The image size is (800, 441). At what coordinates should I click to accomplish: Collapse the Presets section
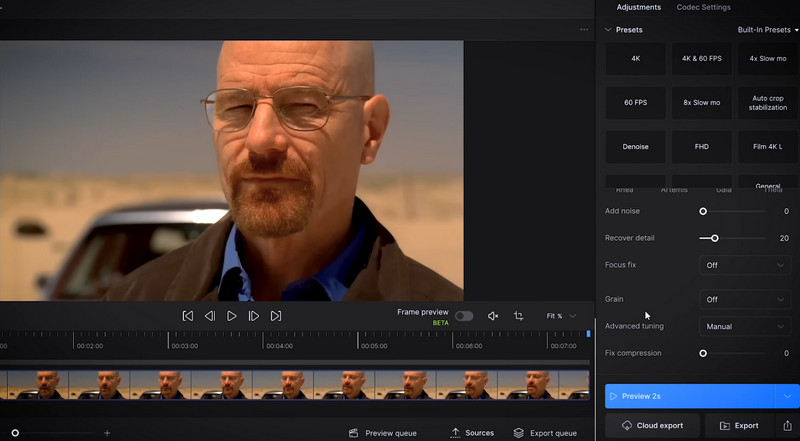609,30
